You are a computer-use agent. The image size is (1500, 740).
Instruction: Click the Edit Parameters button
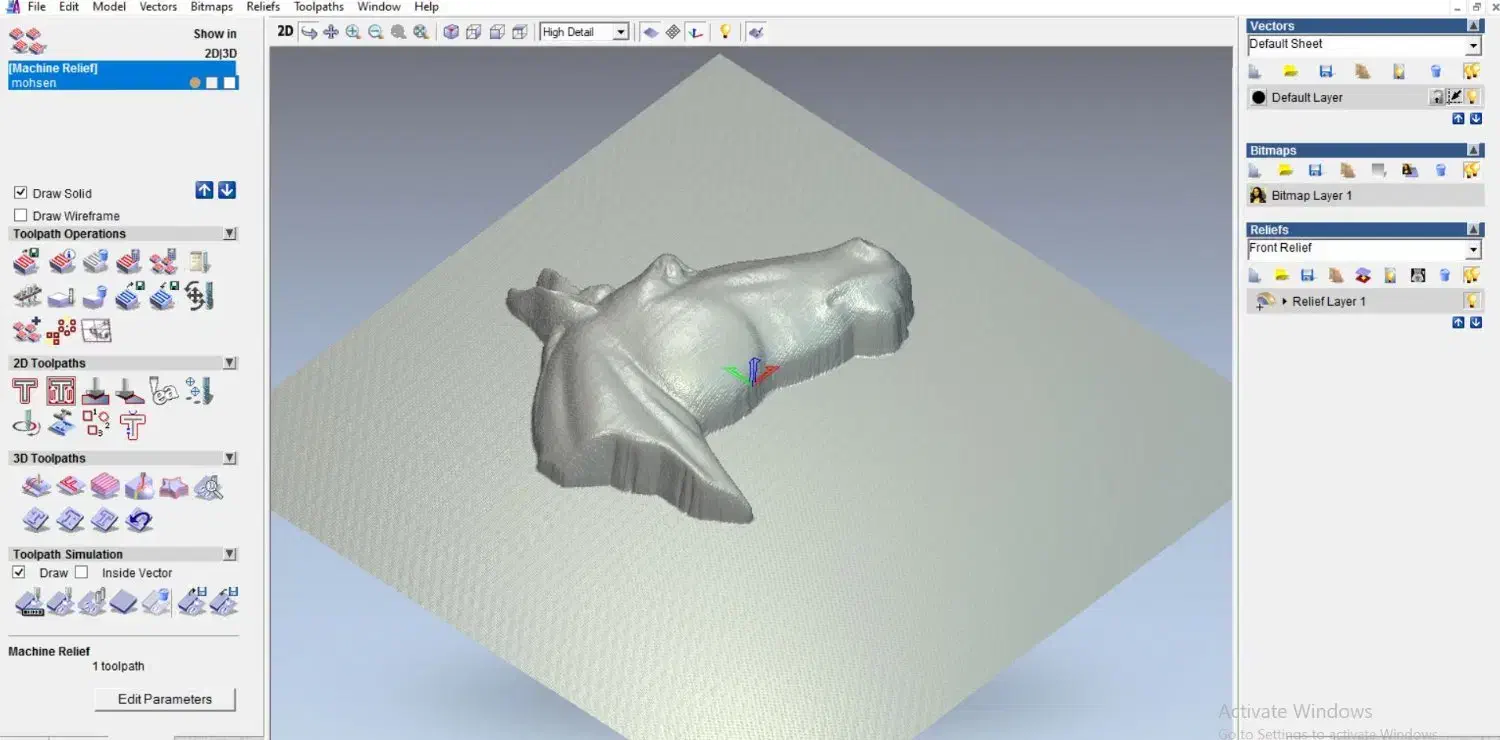[x=165, y=699]
